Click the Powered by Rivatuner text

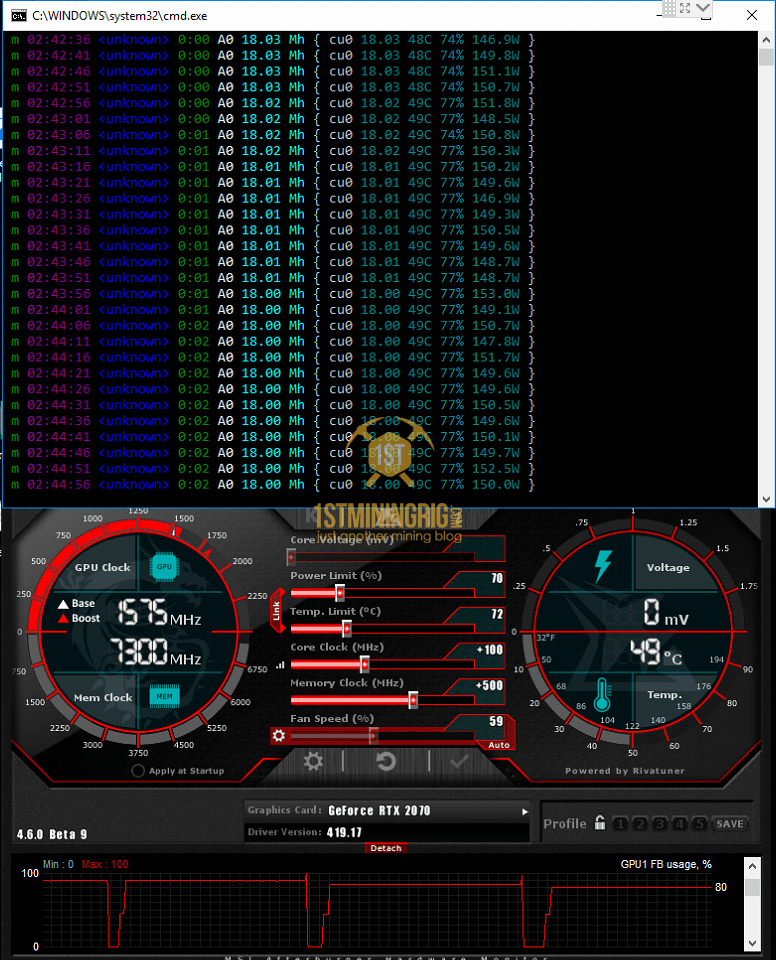click(625, 771)
